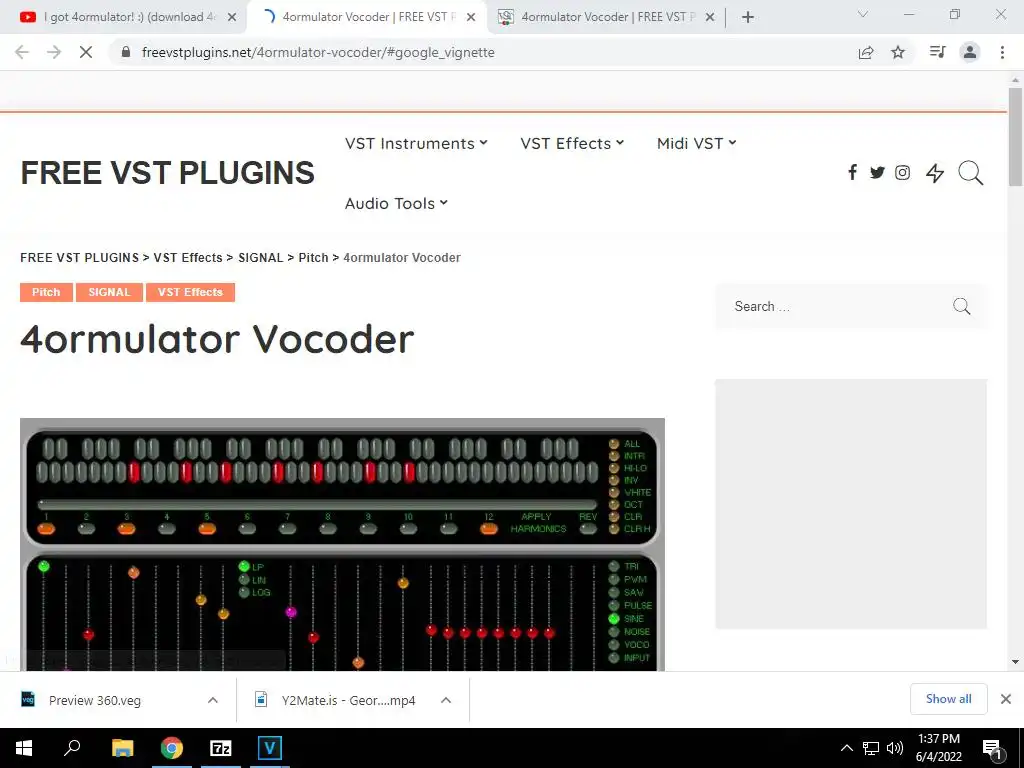Go to SIGNAL breadcrumb link

pos(261,257)
